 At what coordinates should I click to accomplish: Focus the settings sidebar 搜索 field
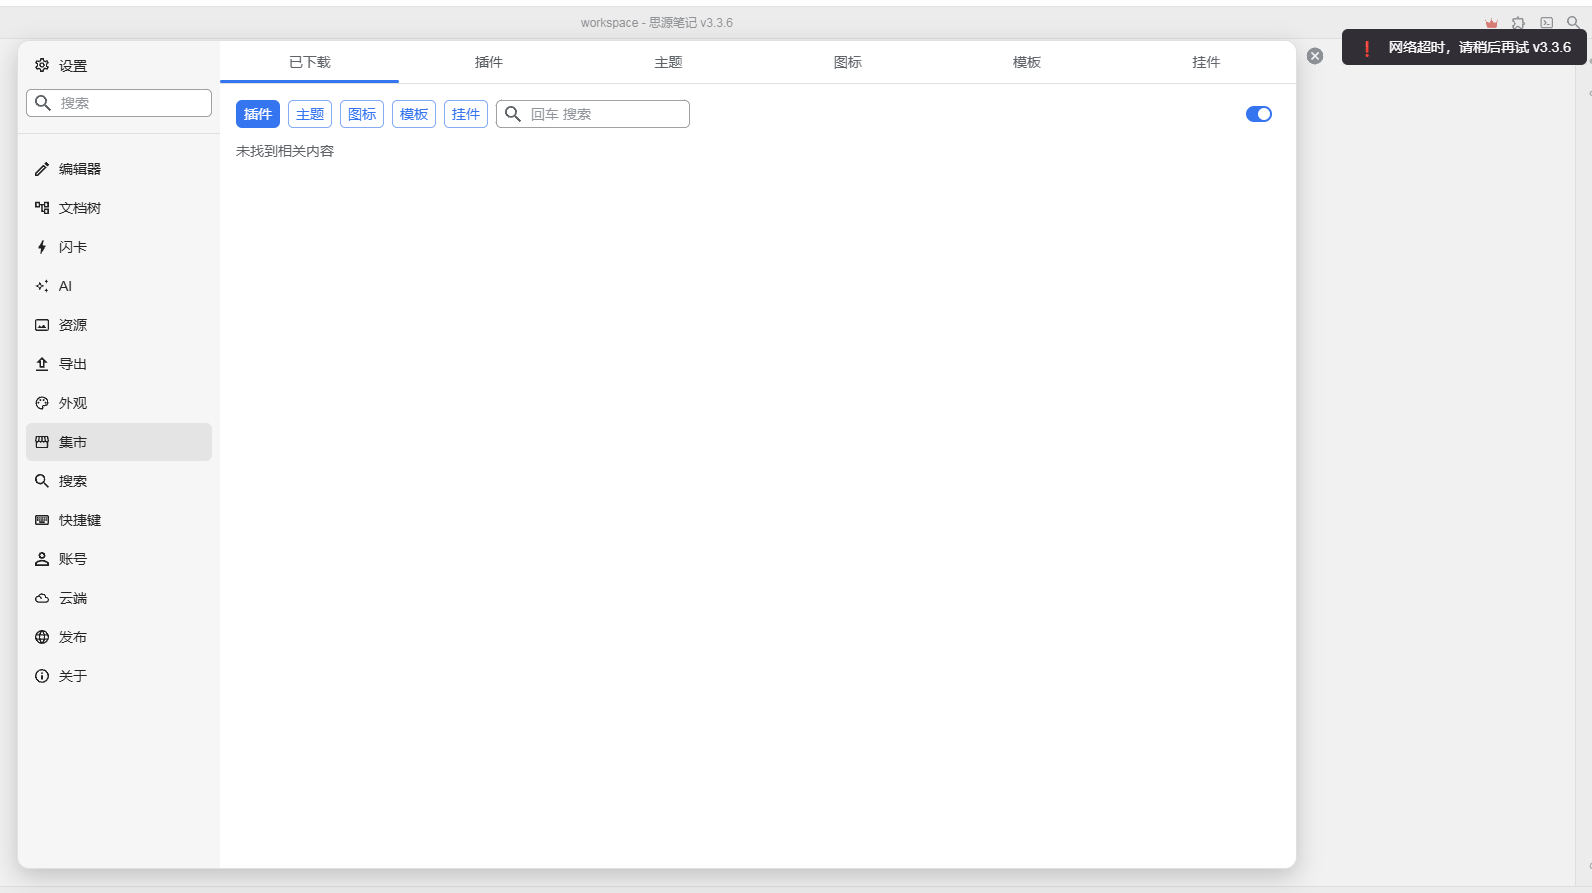coord(130,103)
